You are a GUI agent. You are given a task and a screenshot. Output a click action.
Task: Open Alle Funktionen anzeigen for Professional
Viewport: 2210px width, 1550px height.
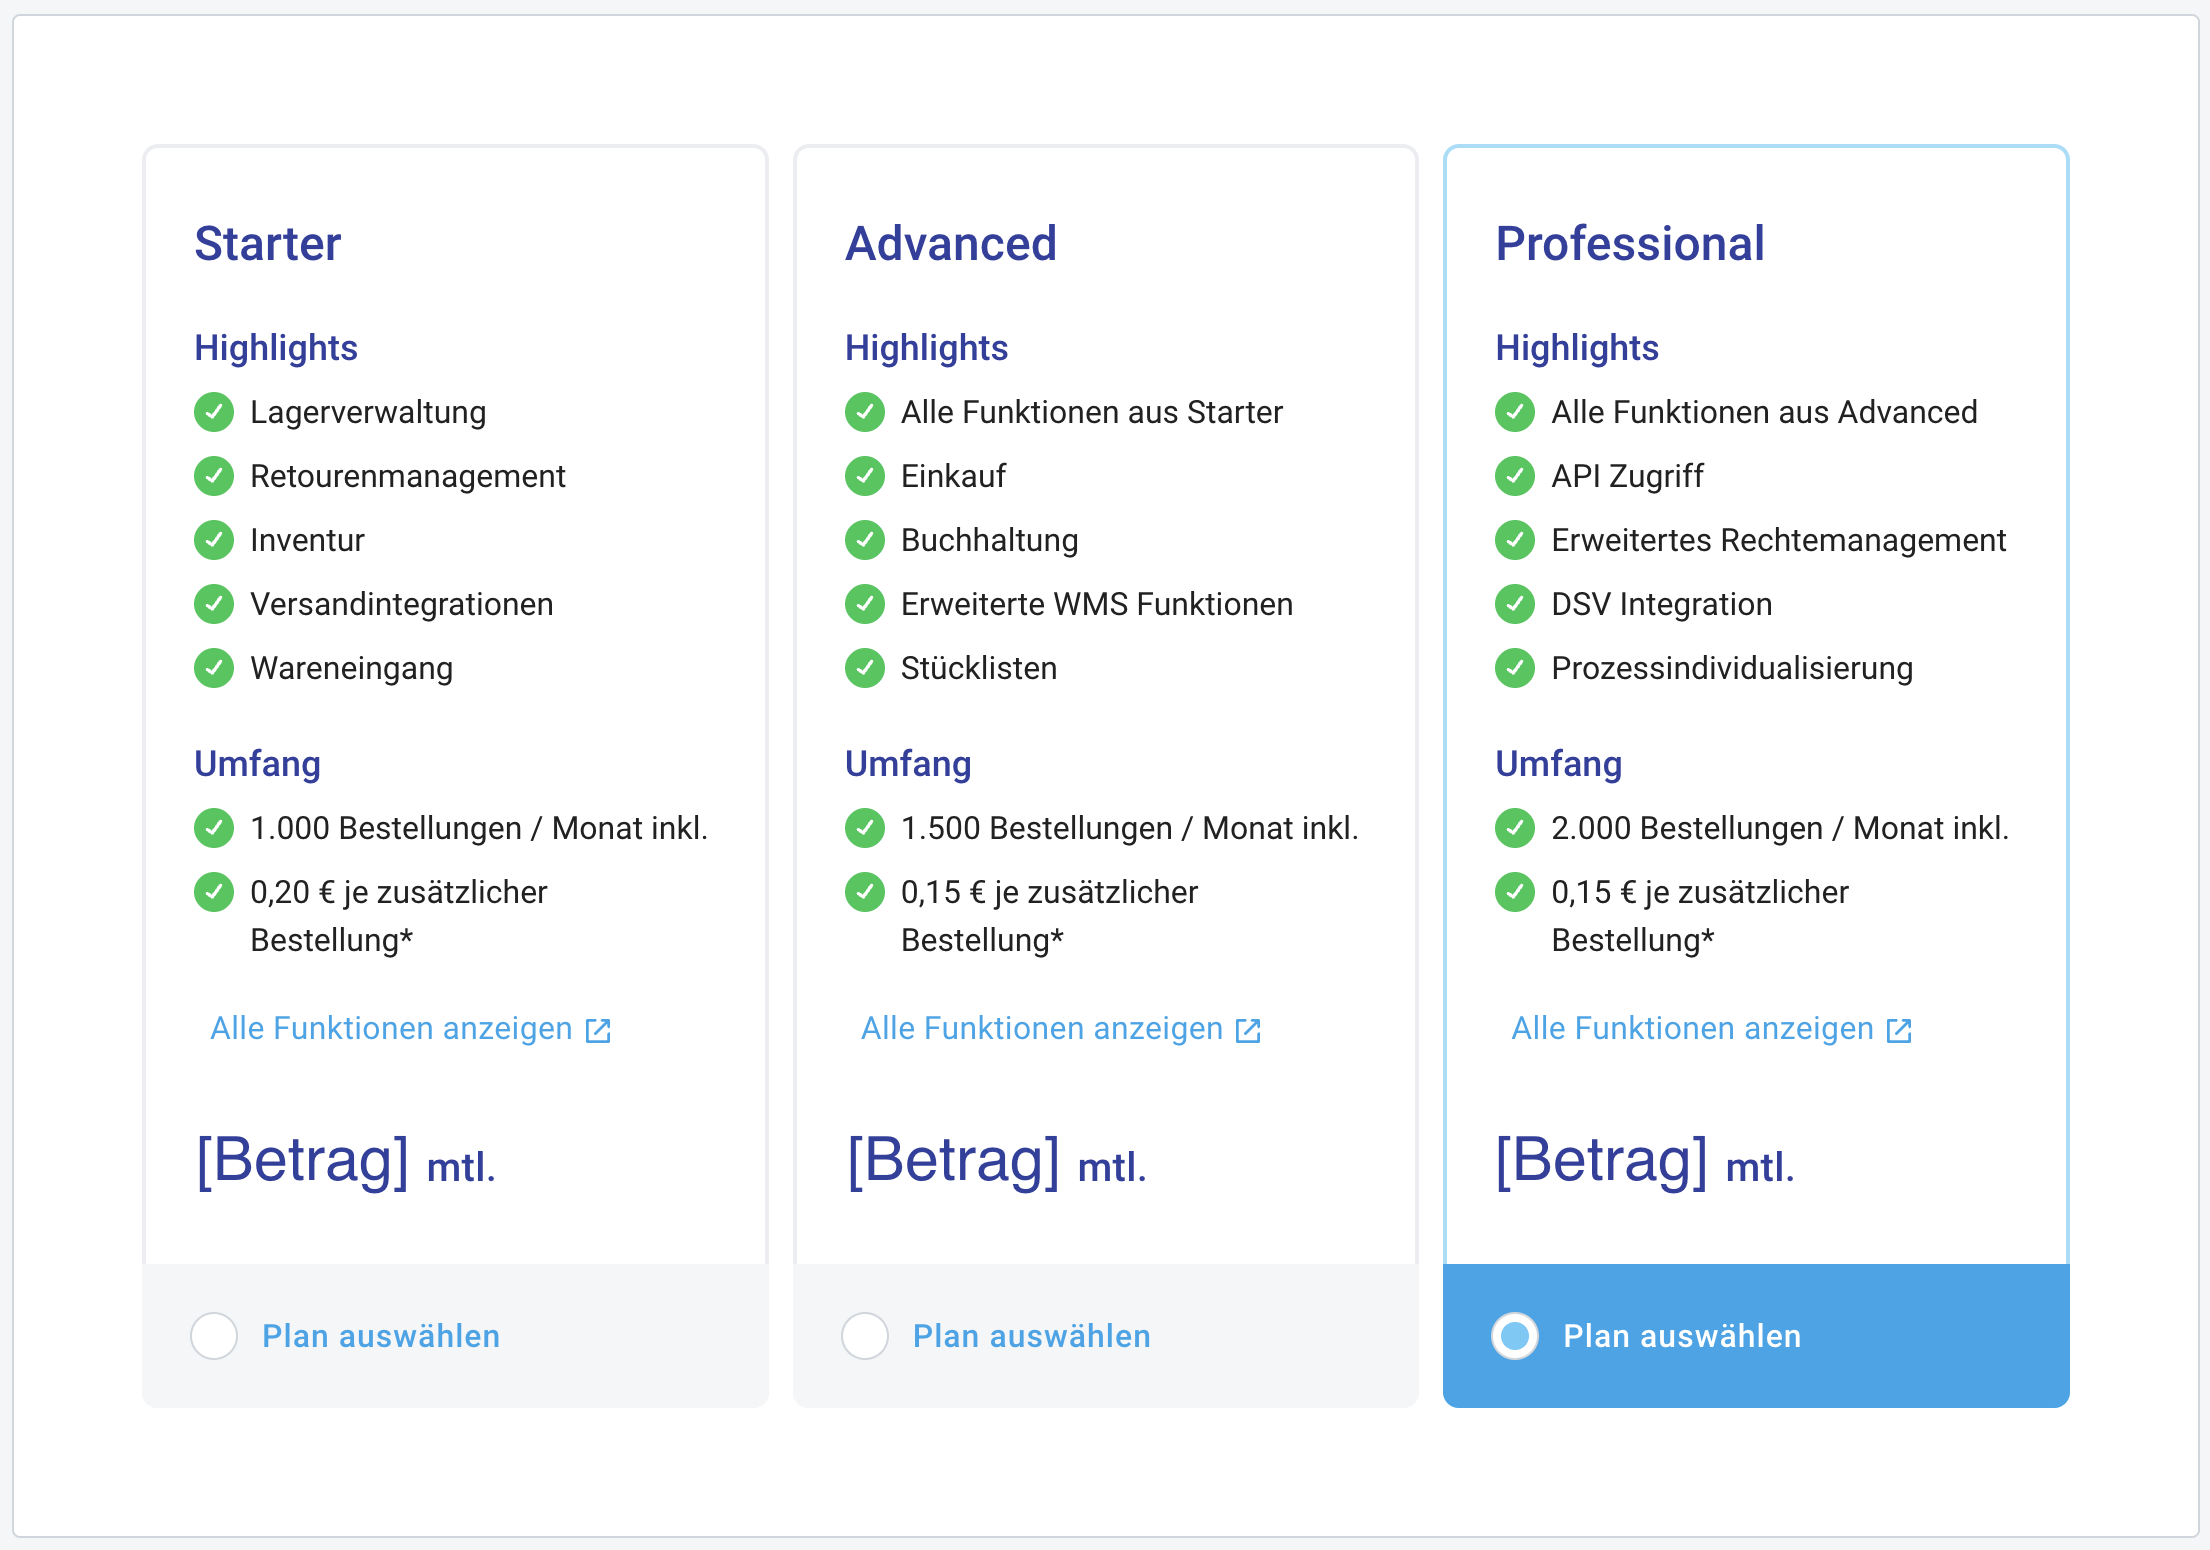tap(1692, 1028)
